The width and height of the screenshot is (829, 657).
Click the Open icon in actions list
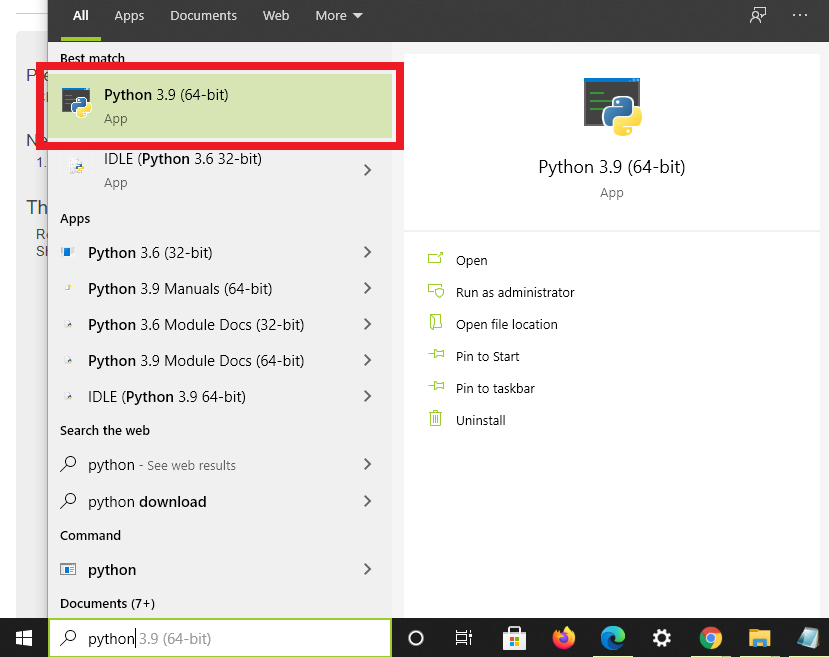[x=435, y=258]
